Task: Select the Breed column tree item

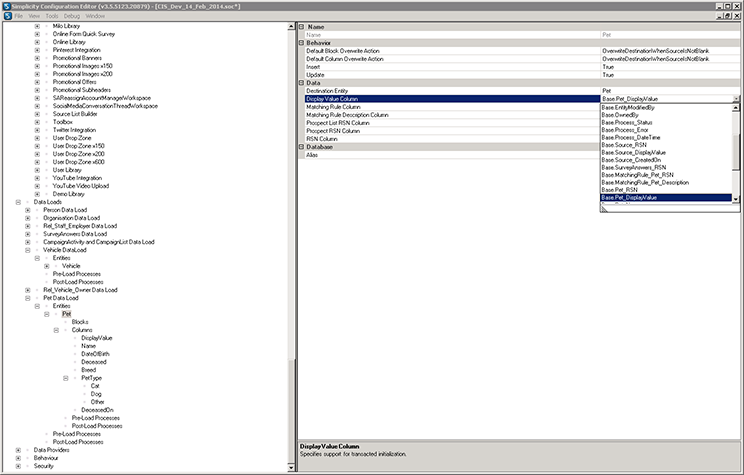Action: click(89, 370)
